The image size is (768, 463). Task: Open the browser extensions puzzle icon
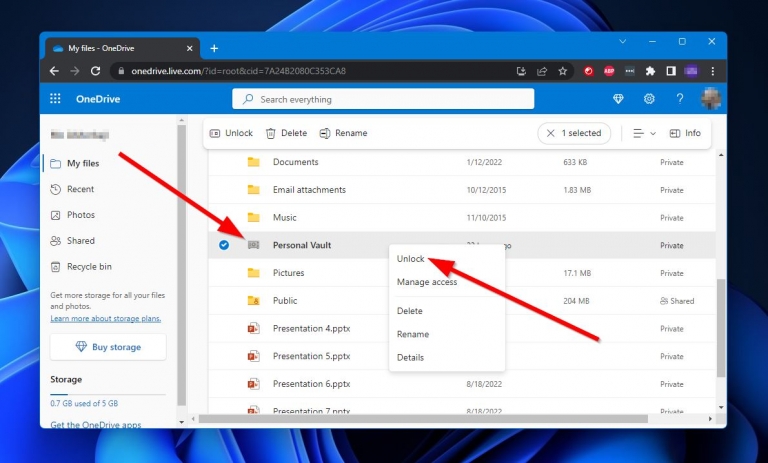(650, 71)
